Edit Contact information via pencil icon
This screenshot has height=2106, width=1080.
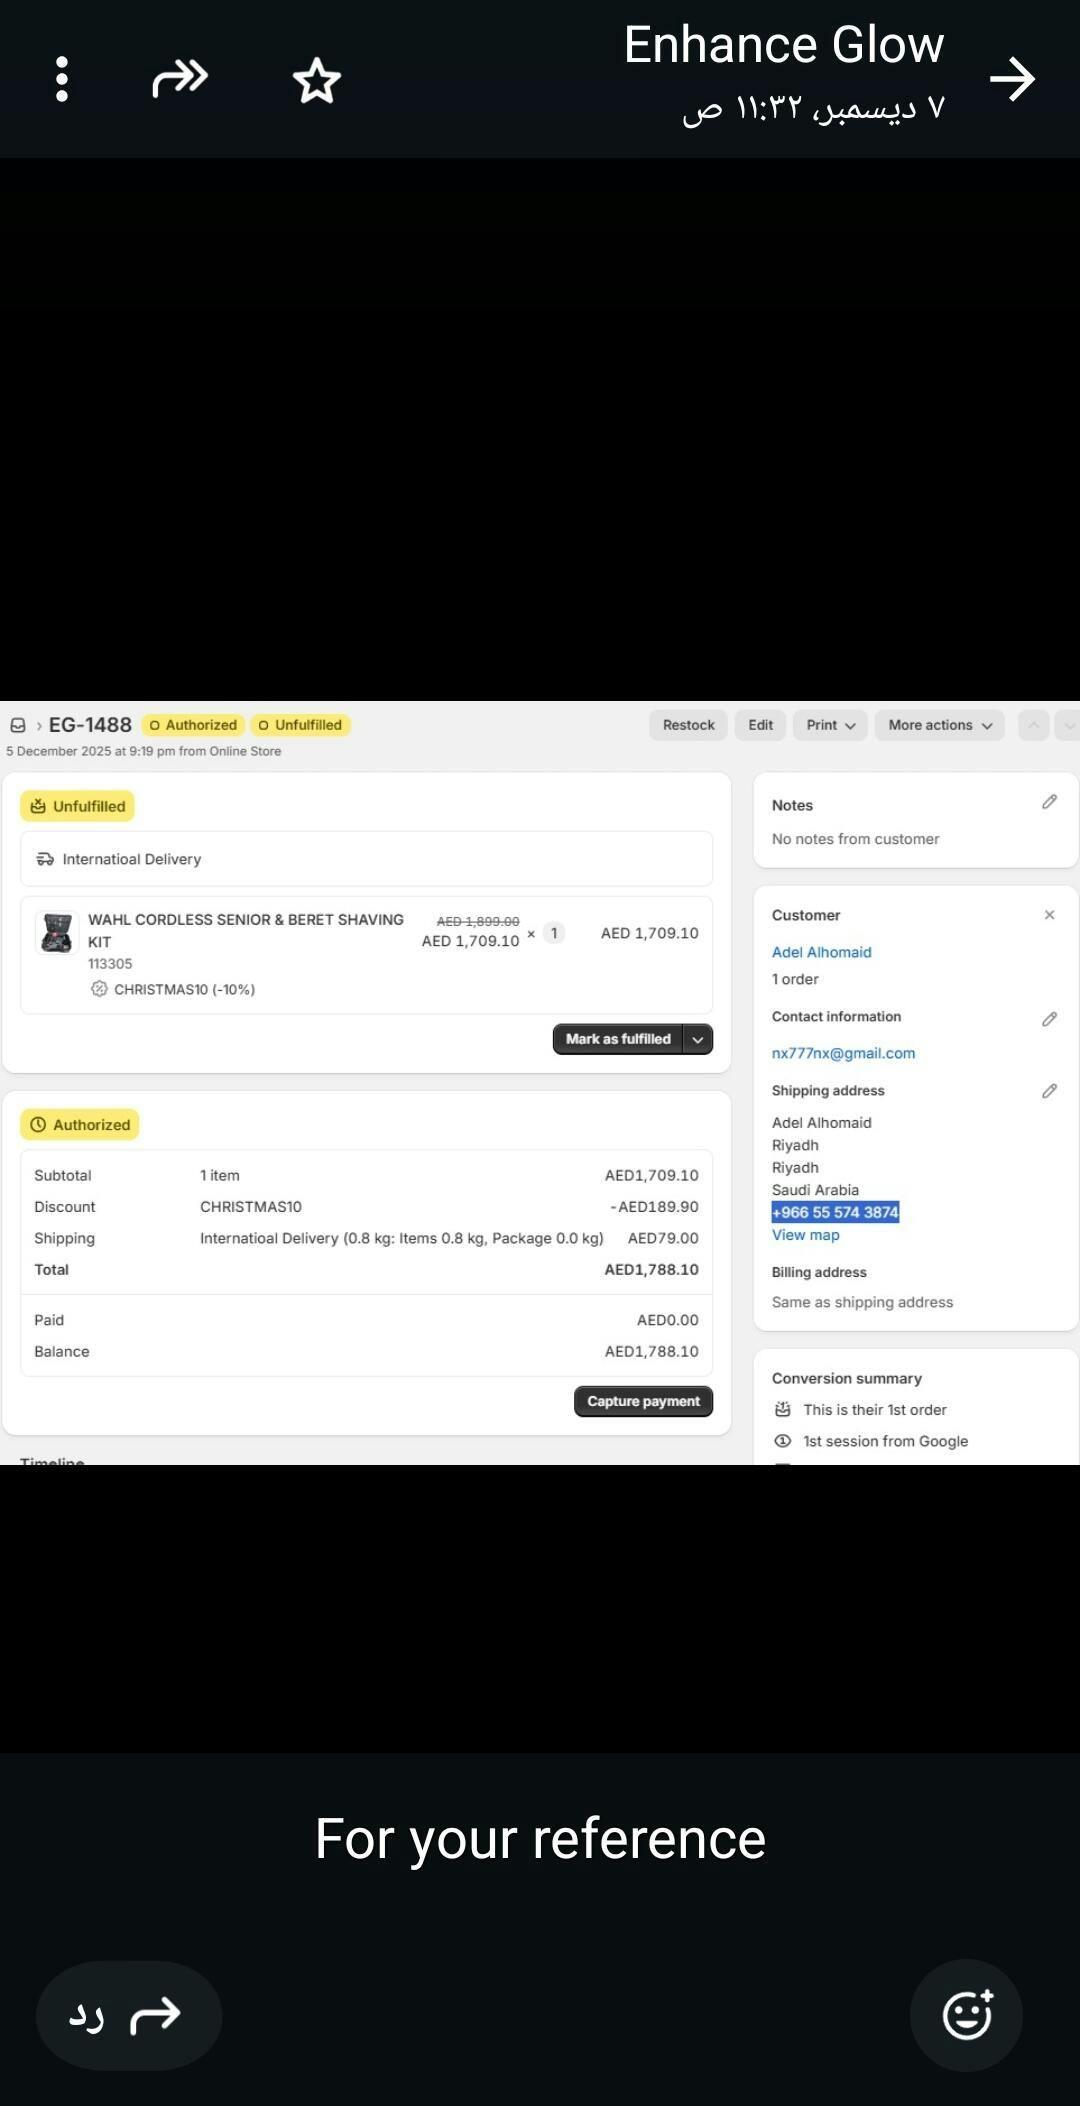(1049, 1019)
